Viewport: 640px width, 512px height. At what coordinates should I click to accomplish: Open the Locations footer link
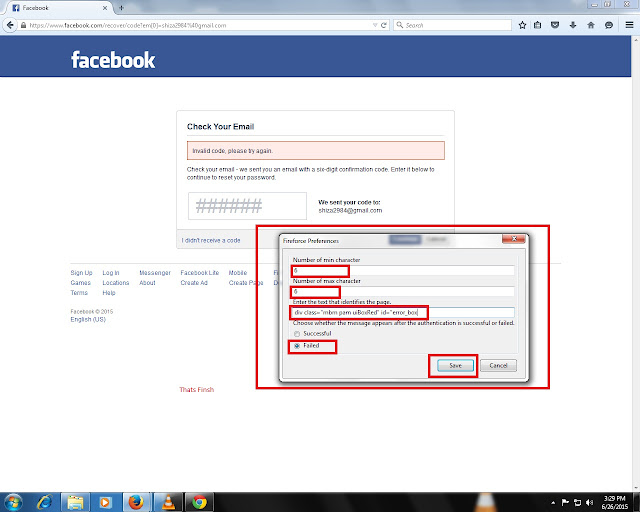(x=116, y=283)
